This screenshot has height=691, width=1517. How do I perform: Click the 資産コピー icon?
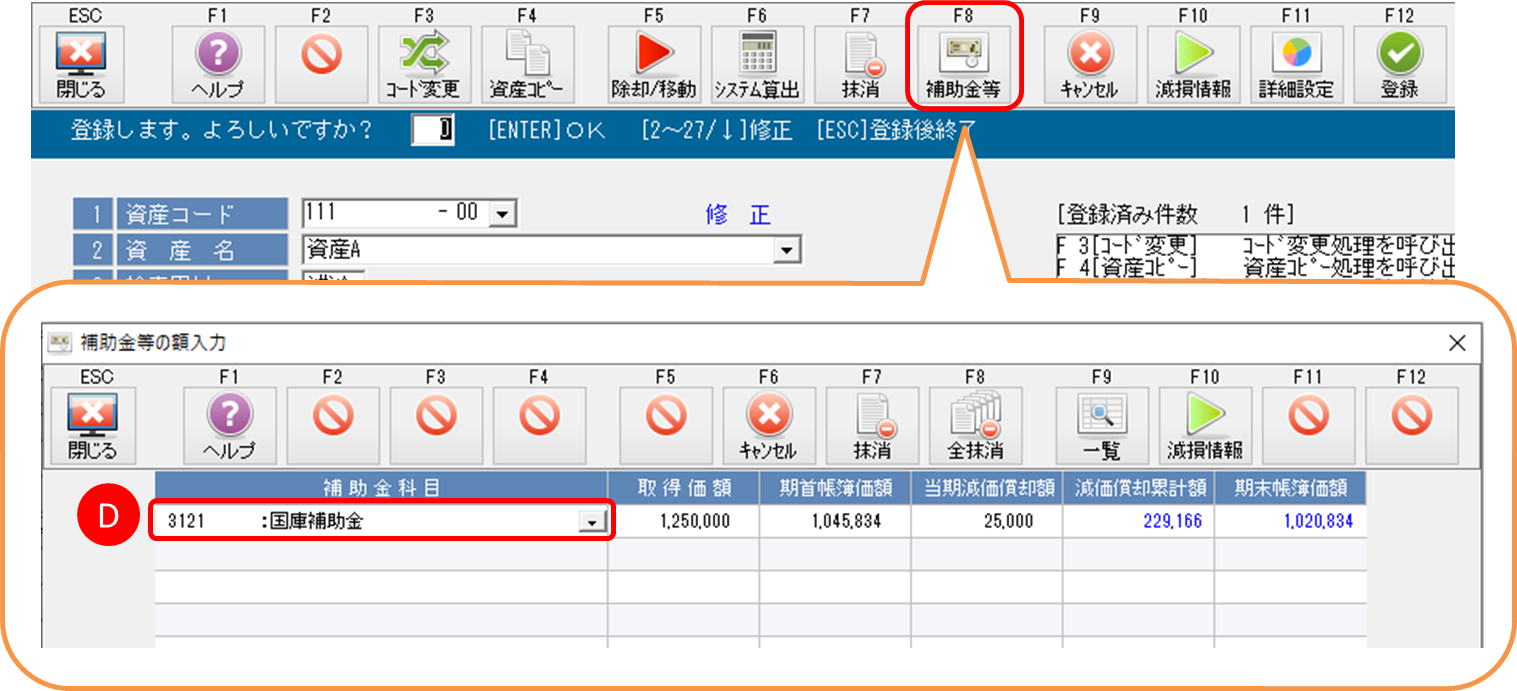pos(526,64)
